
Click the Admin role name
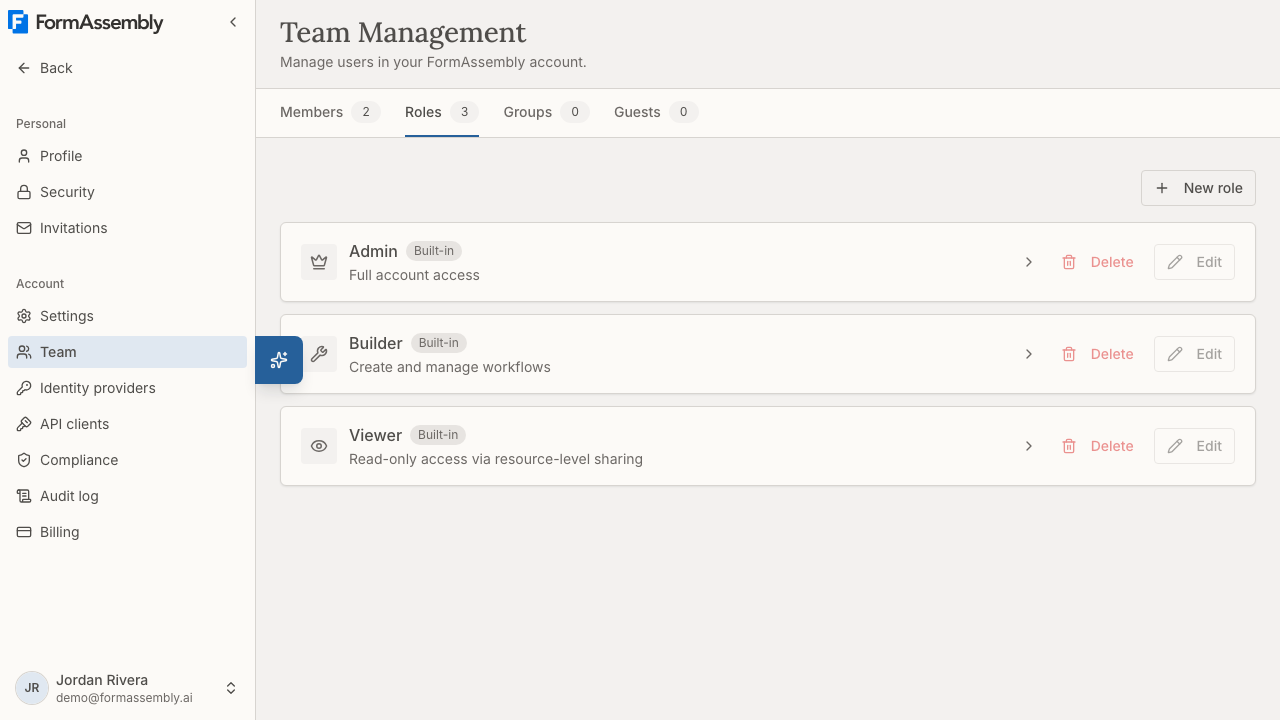click(373, 251)
